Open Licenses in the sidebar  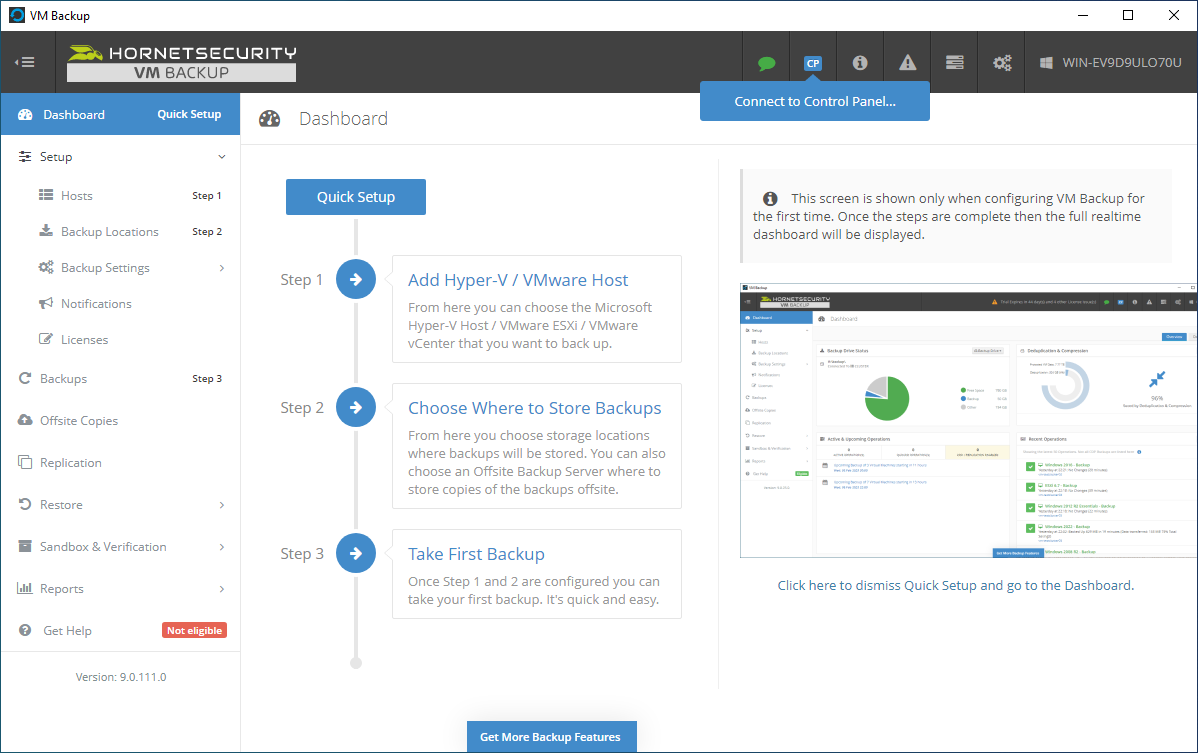click(84, 339)
